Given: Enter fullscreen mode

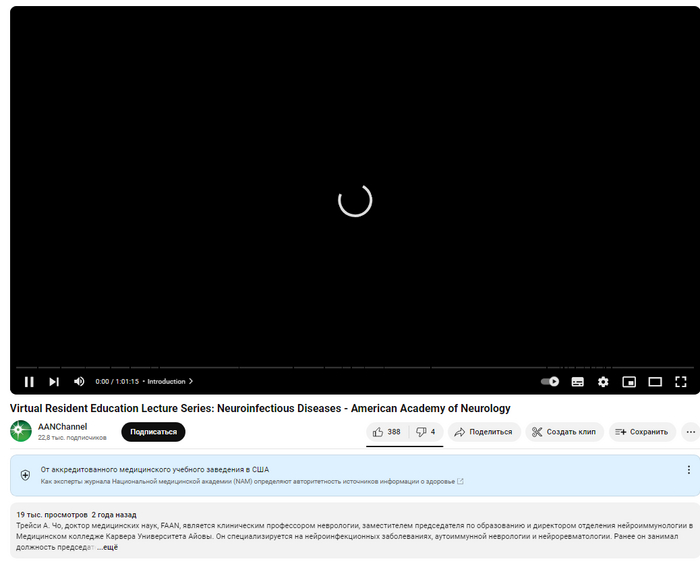Looking at the screenshot, I should [x=681, y=382].
